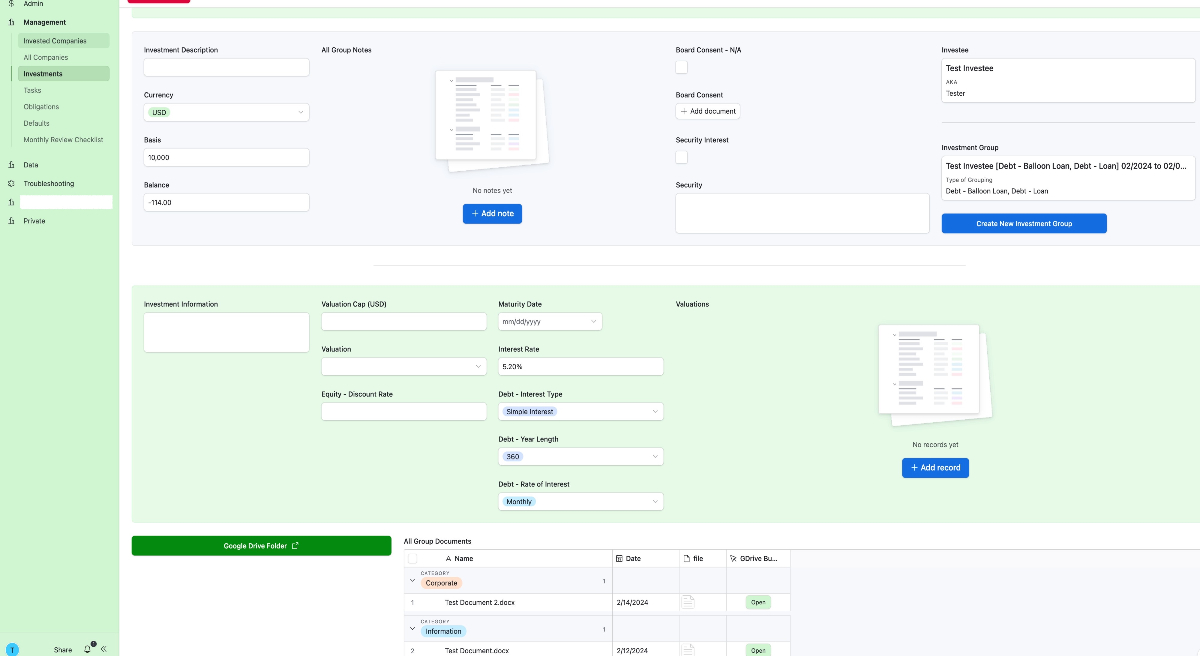Open Test Document 2.docx via its Open button

(757, 602)
